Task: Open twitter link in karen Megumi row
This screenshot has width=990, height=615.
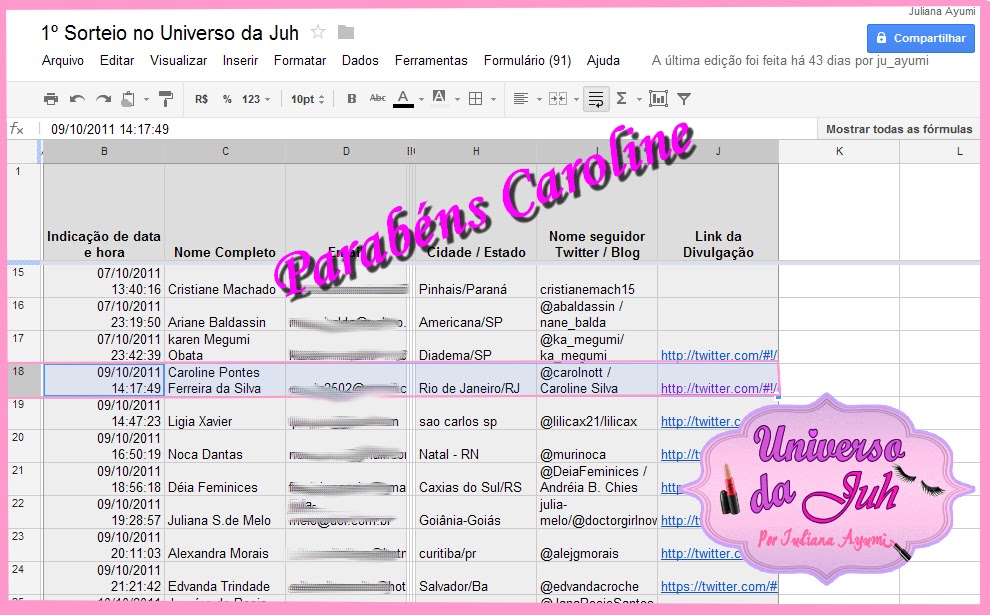Action: click(x=719, y=355)
